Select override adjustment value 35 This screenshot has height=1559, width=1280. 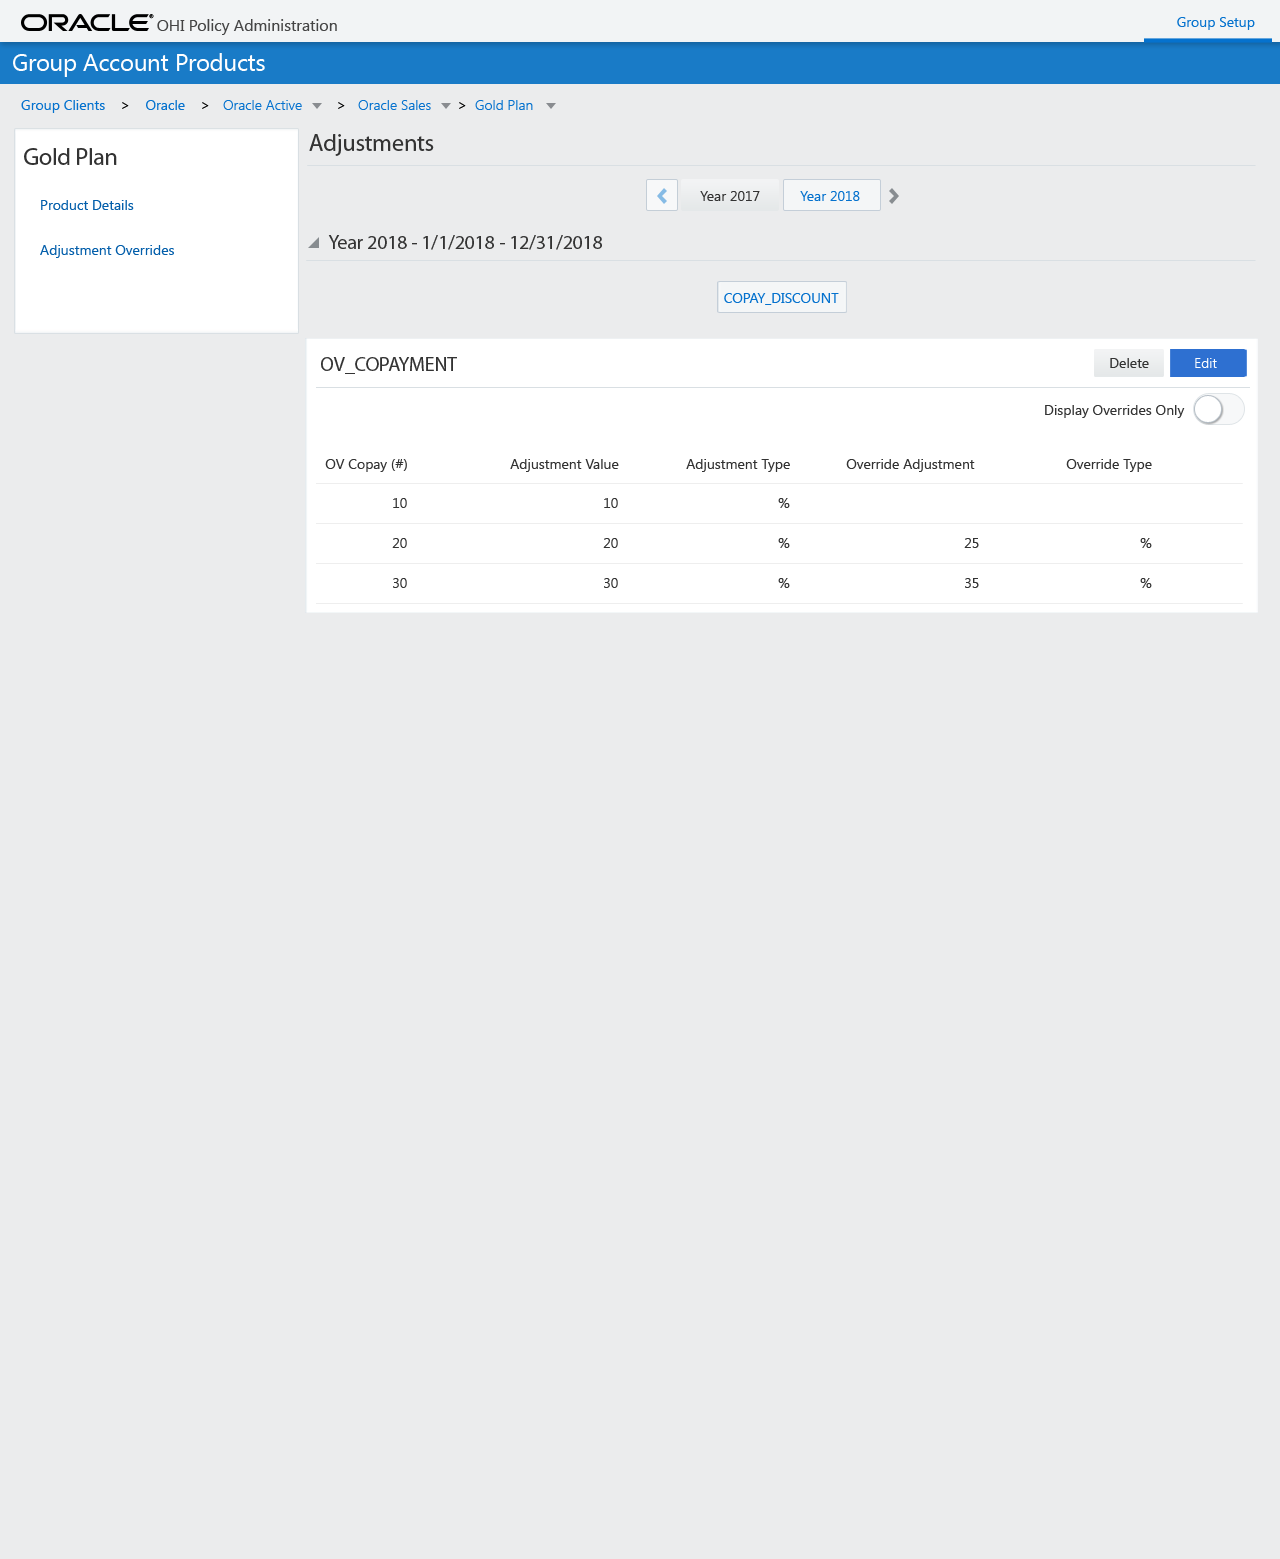[971, 583]
